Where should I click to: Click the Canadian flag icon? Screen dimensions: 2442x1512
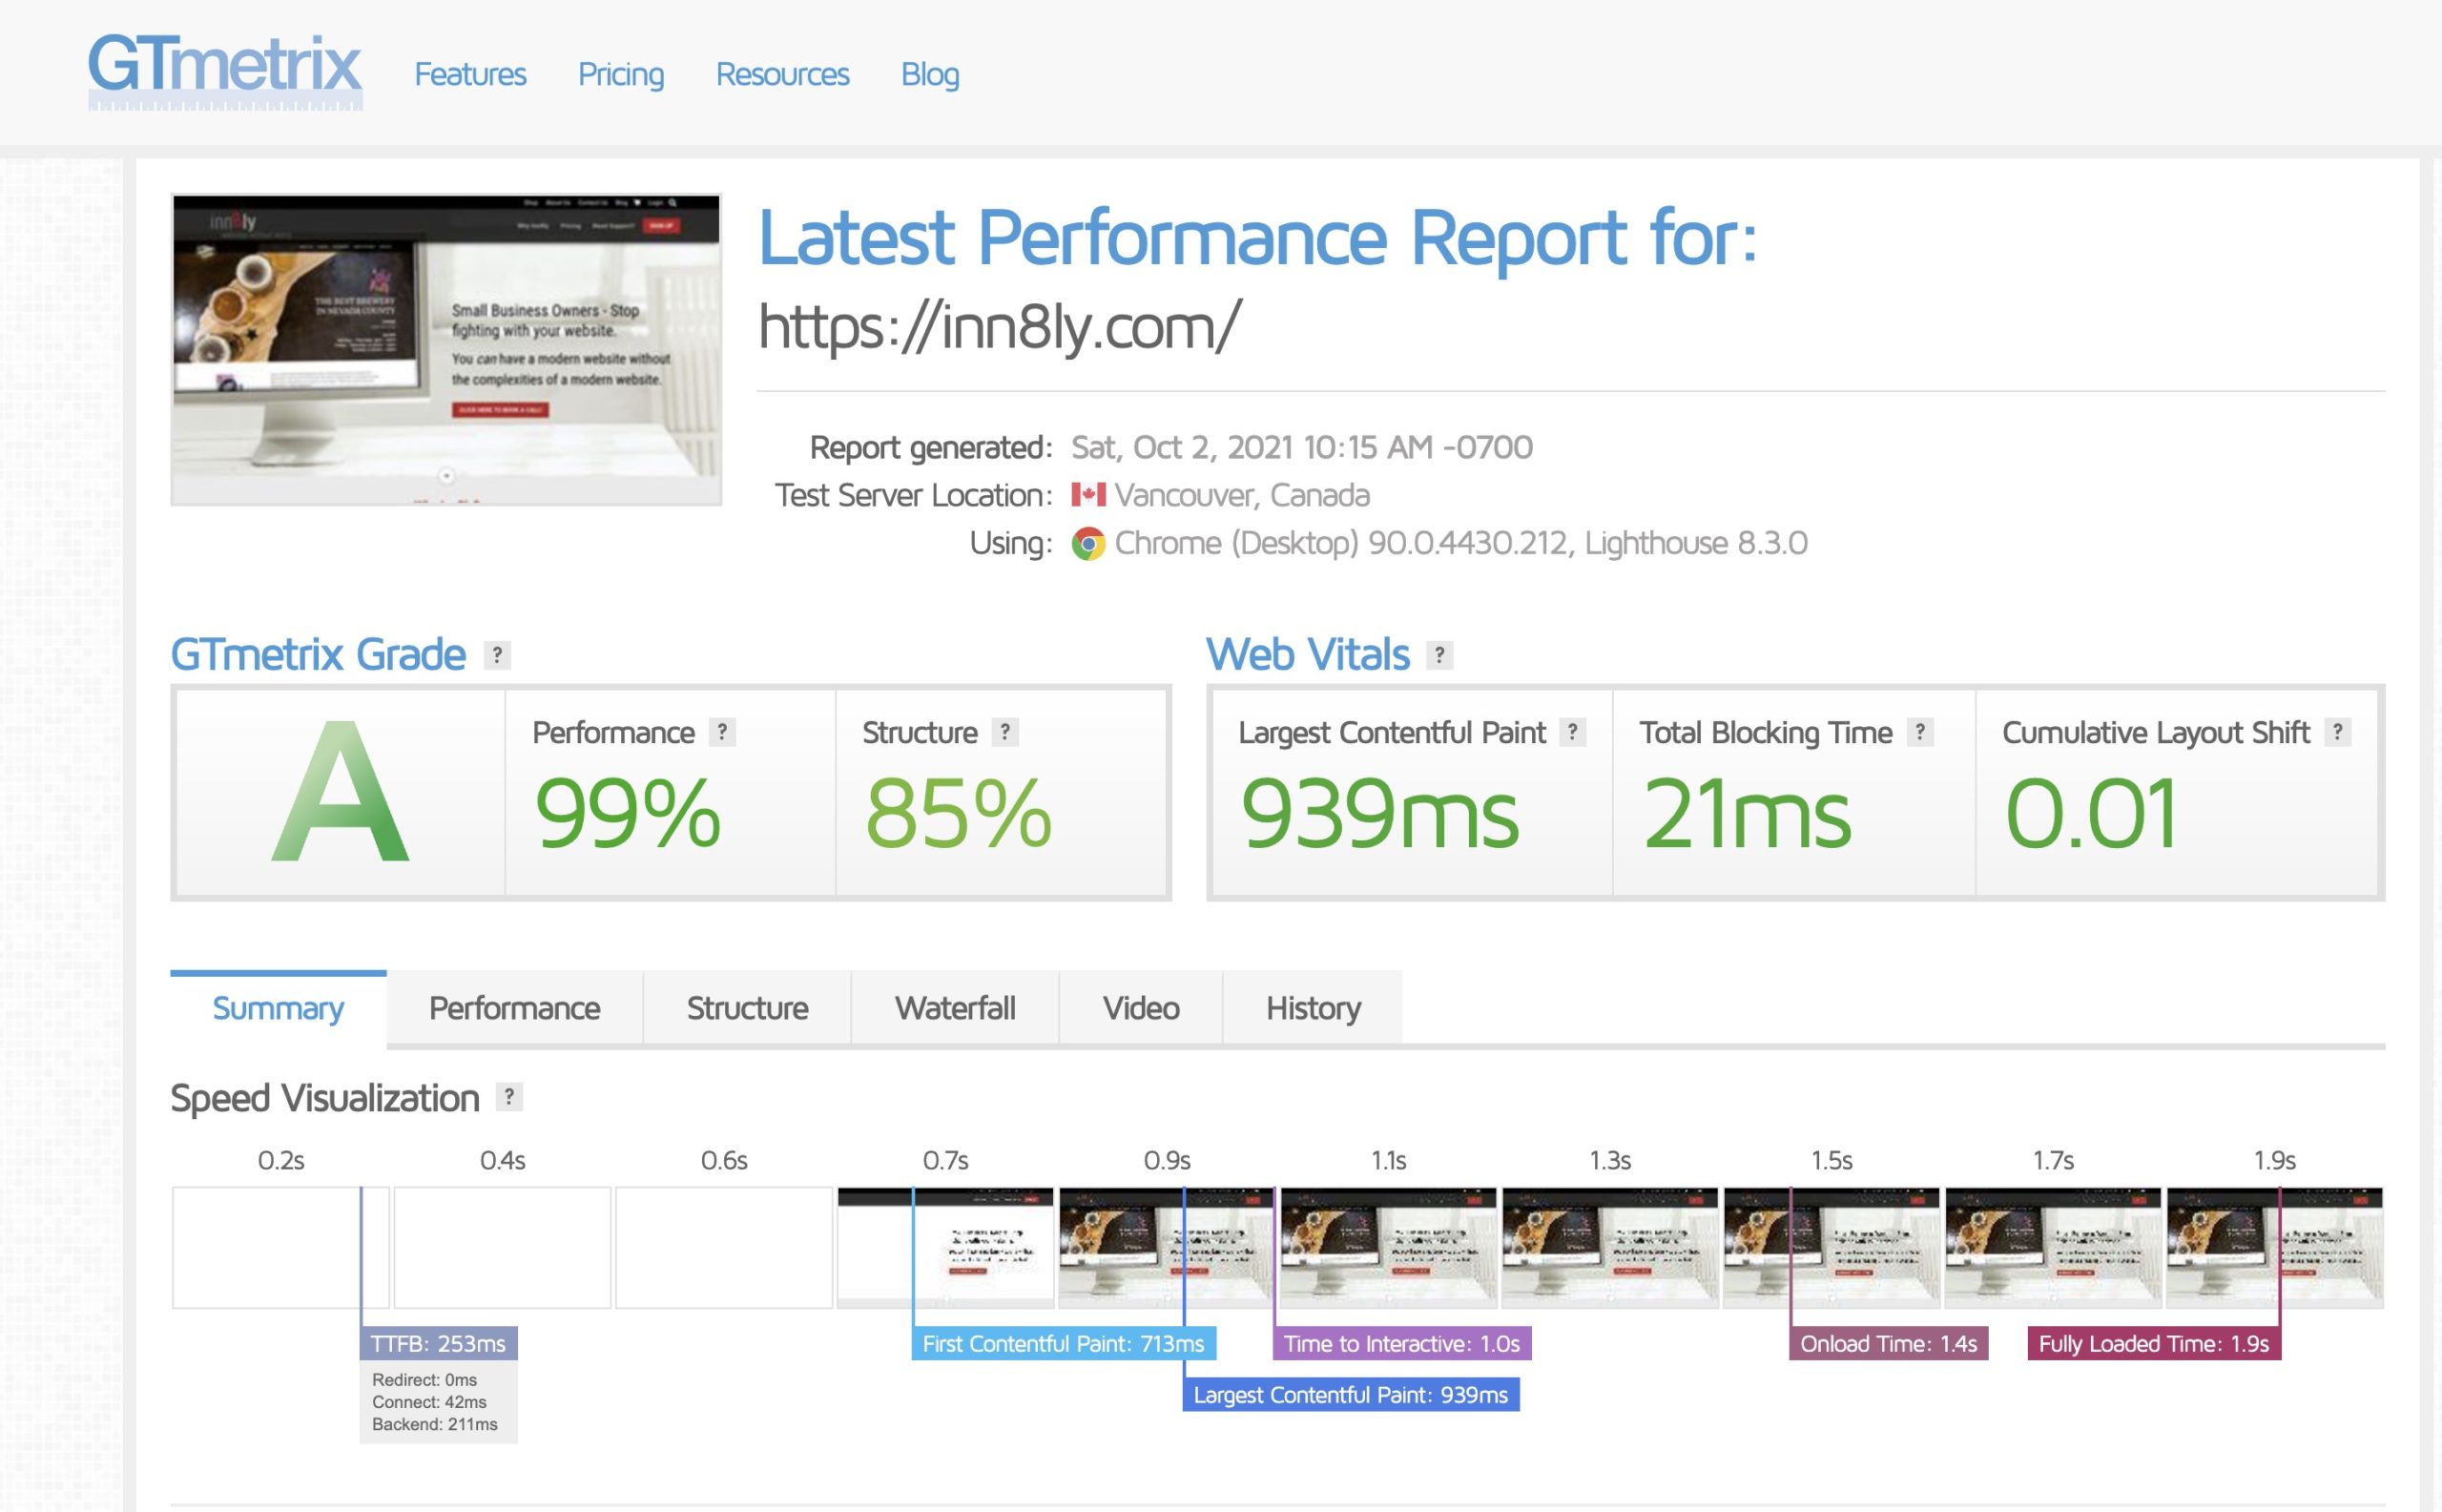pyautogui.click(x=1088, y=494)
